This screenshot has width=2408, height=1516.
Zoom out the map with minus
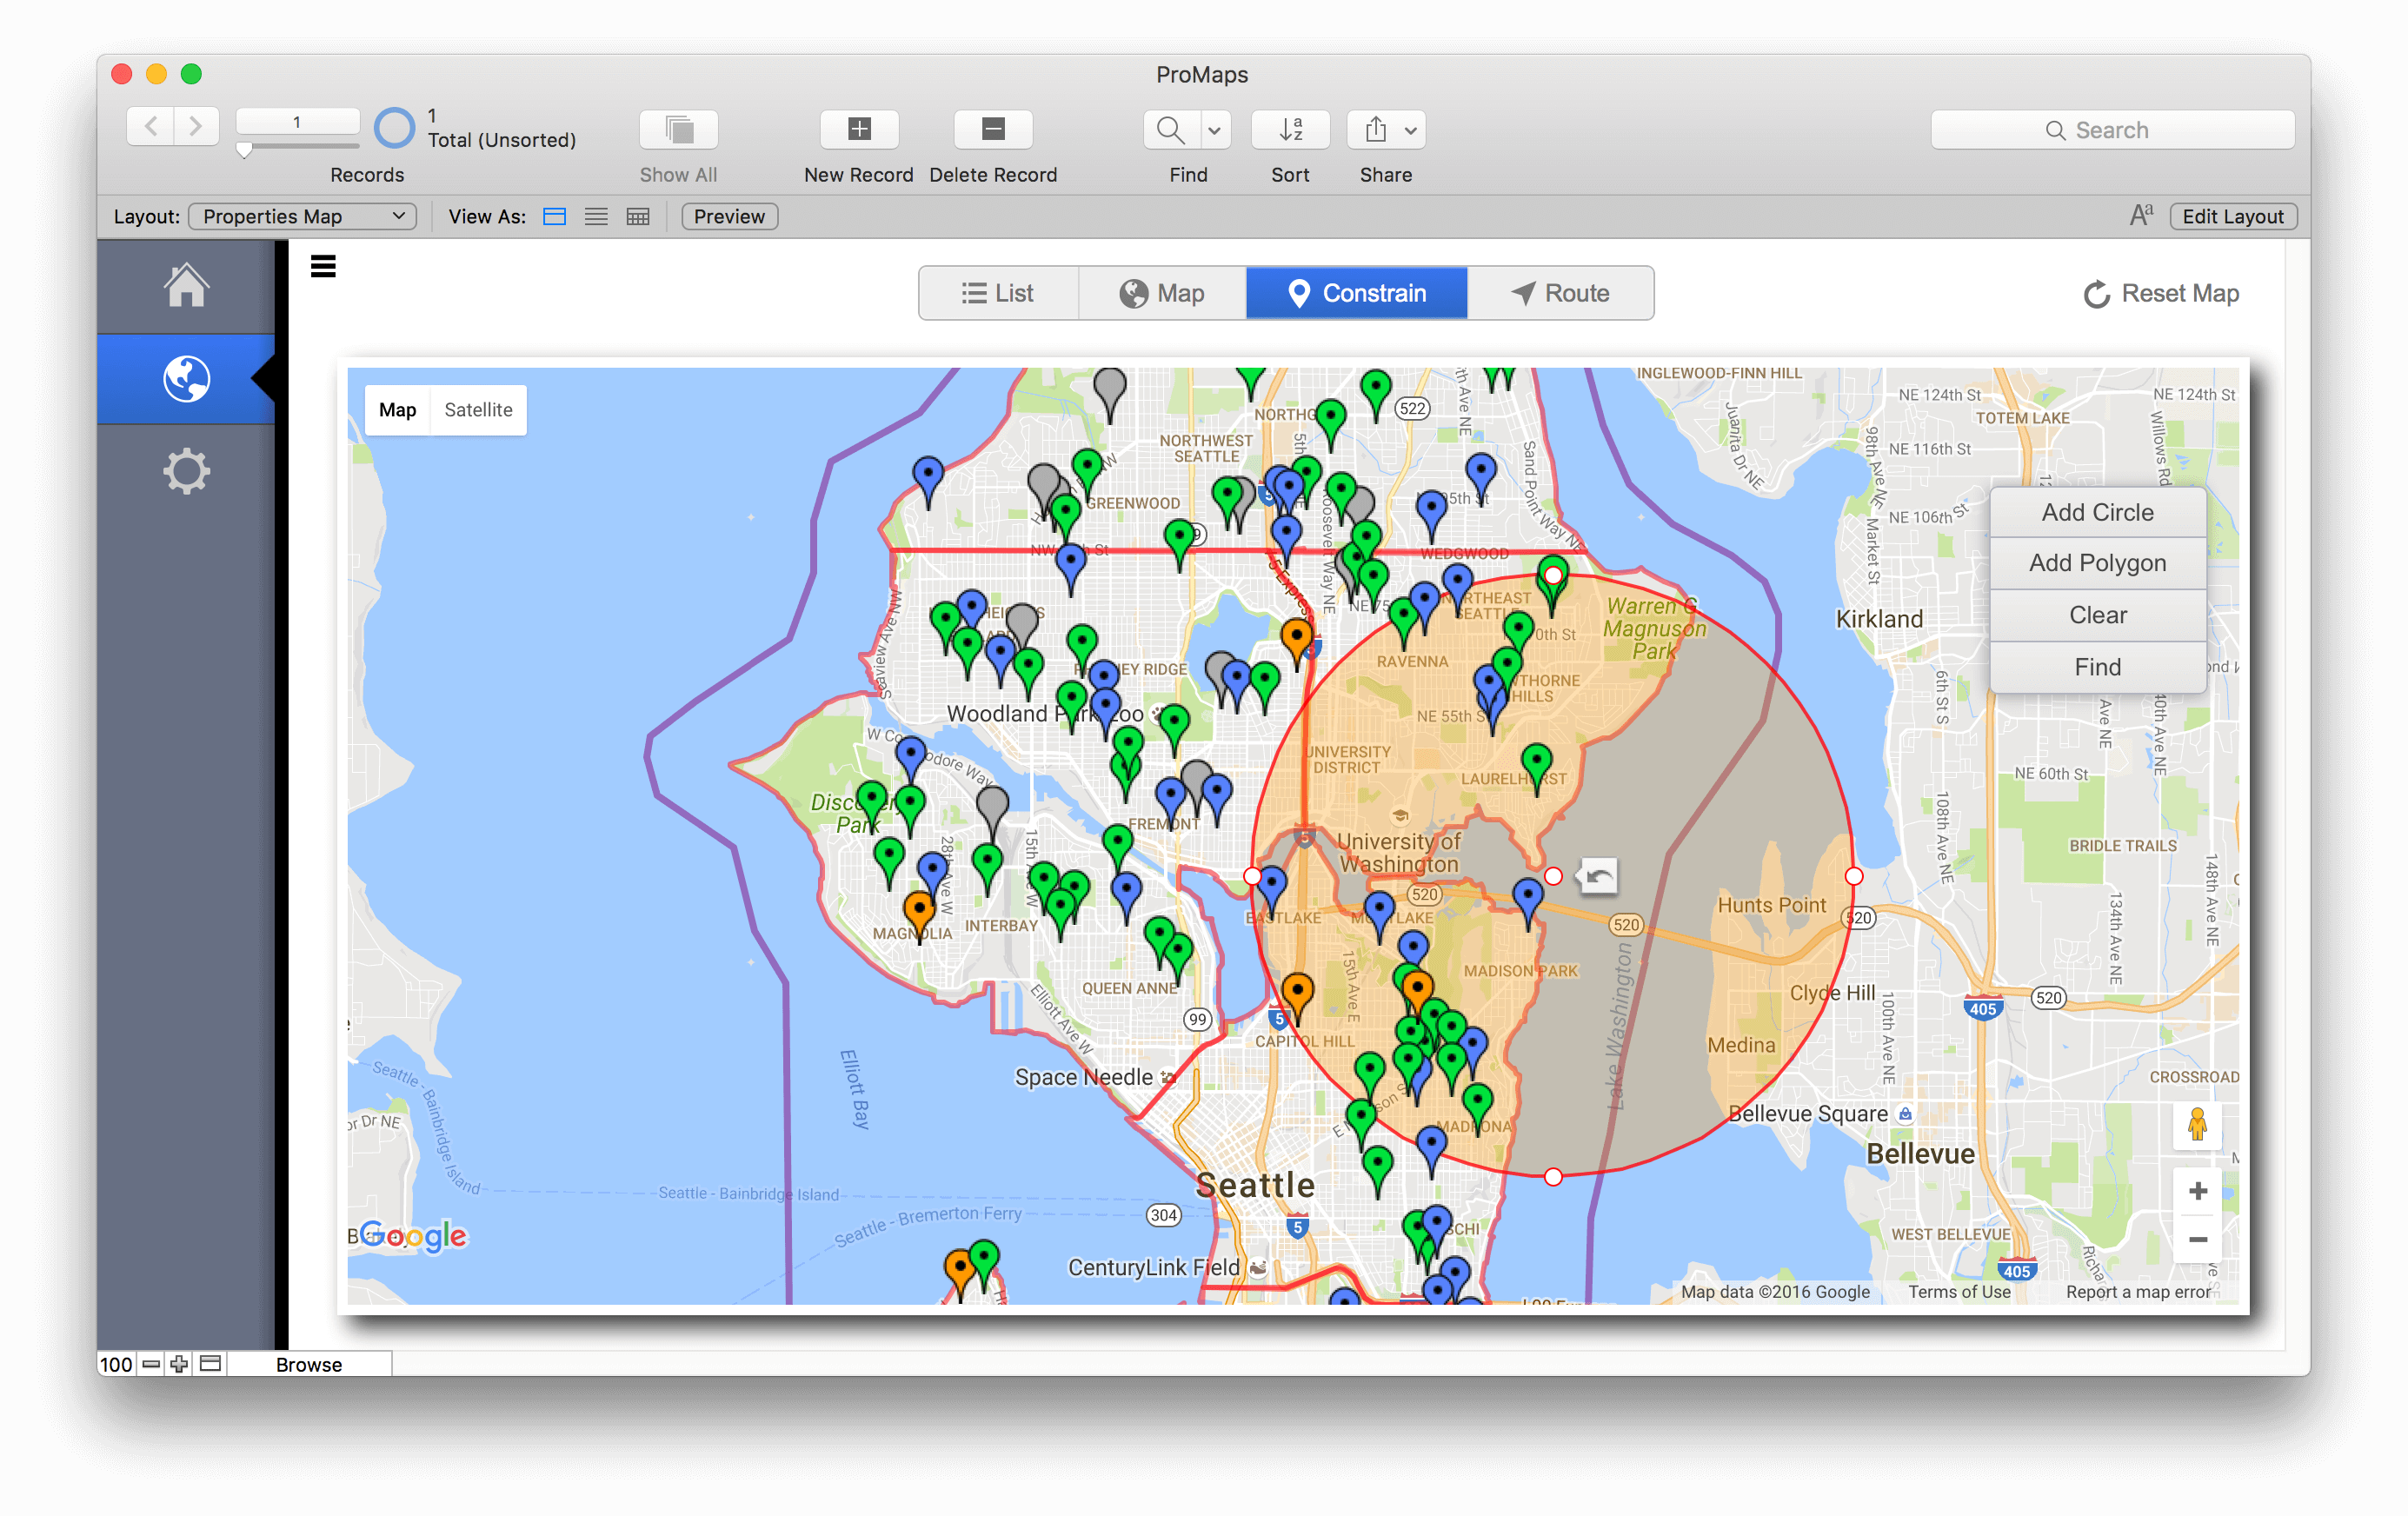click(x=2197, y=1239)
